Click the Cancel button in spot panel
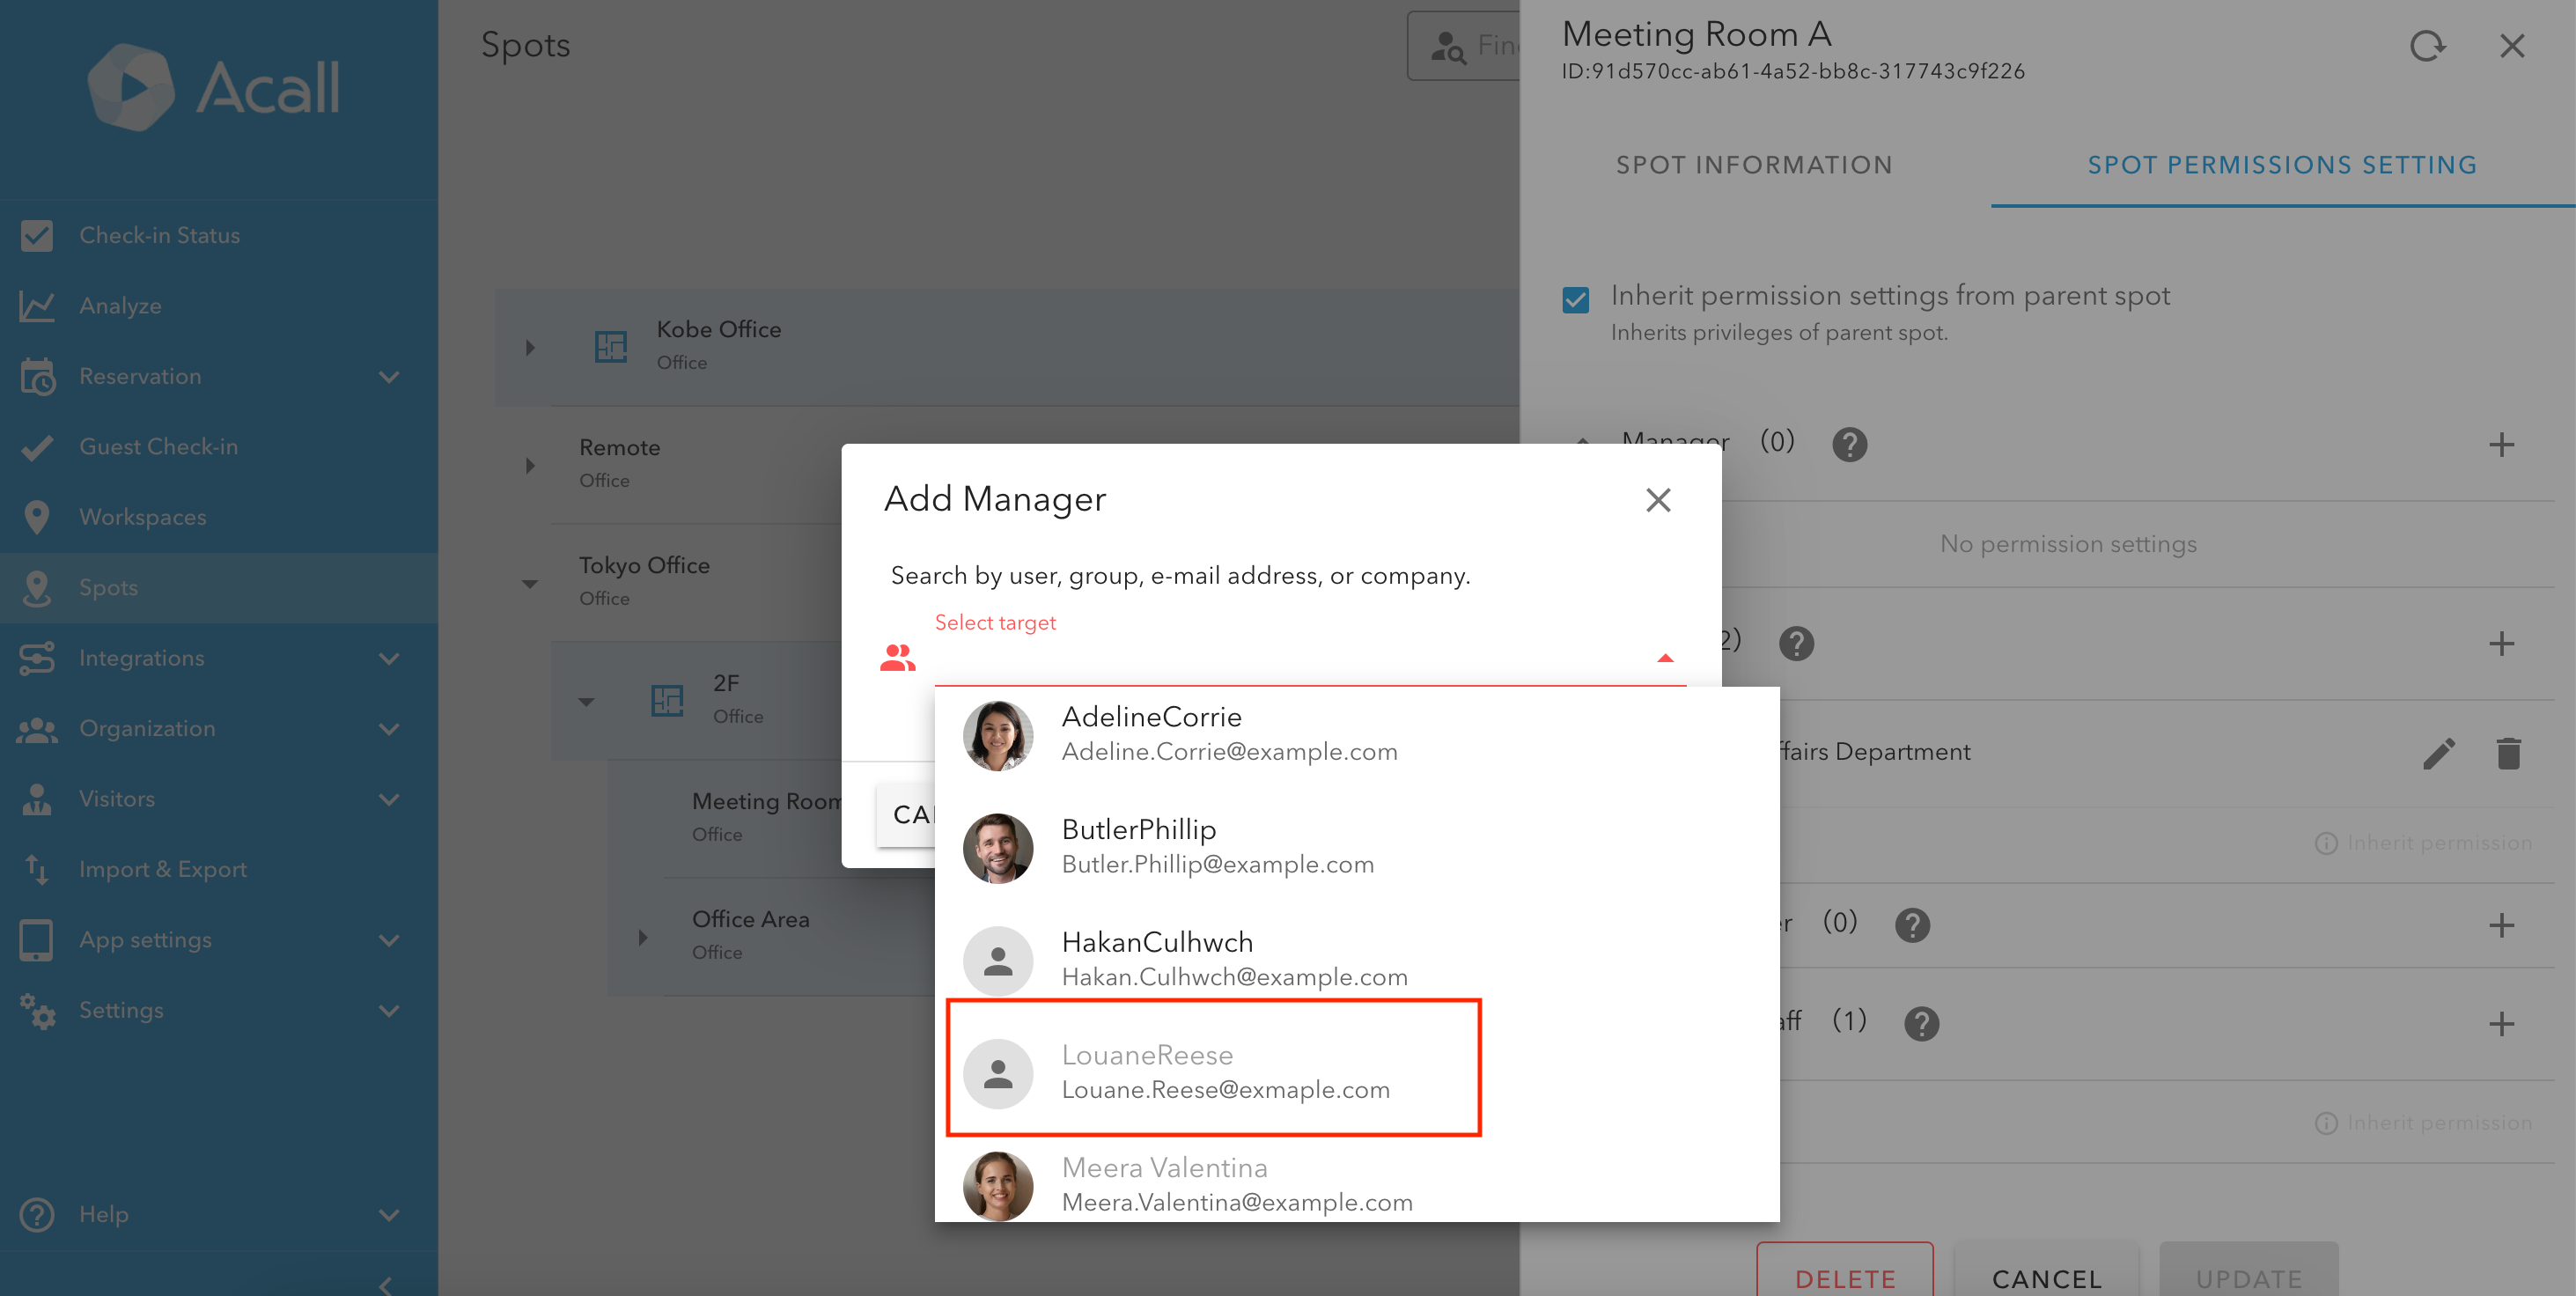 coord(2046,1277)
